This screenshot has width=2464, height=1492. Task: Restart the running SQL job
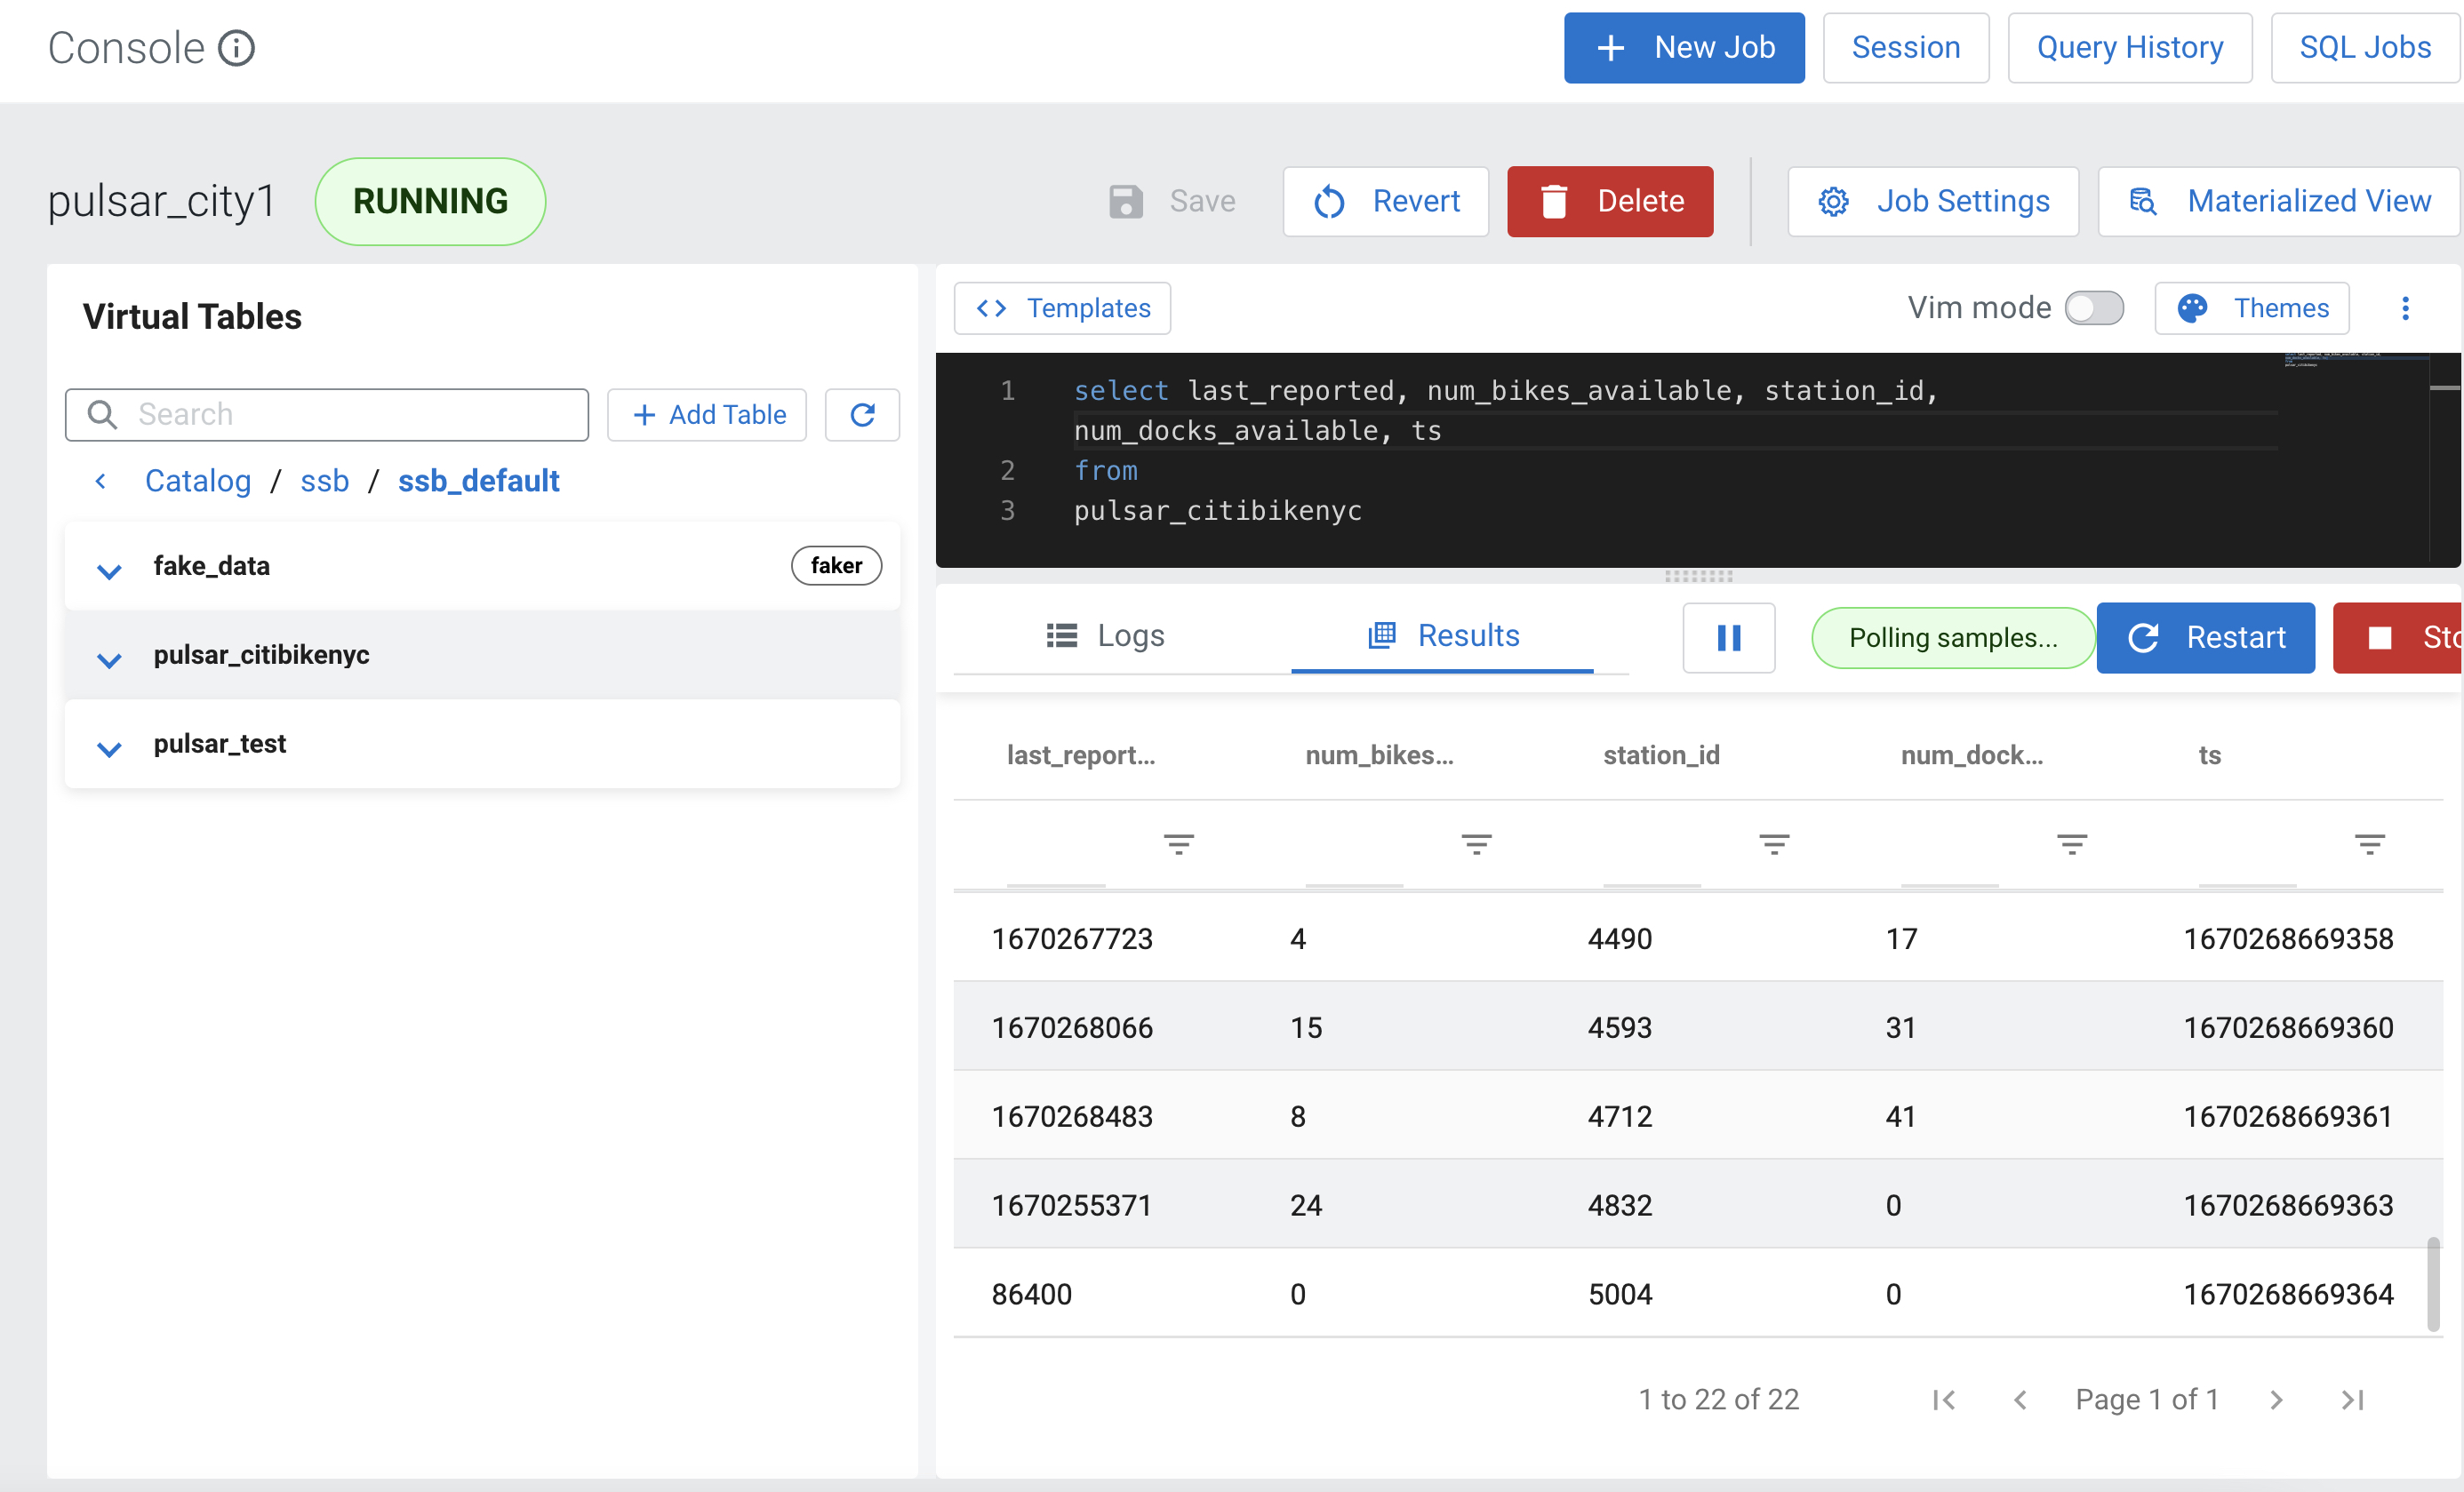(x=2206, y=637)
